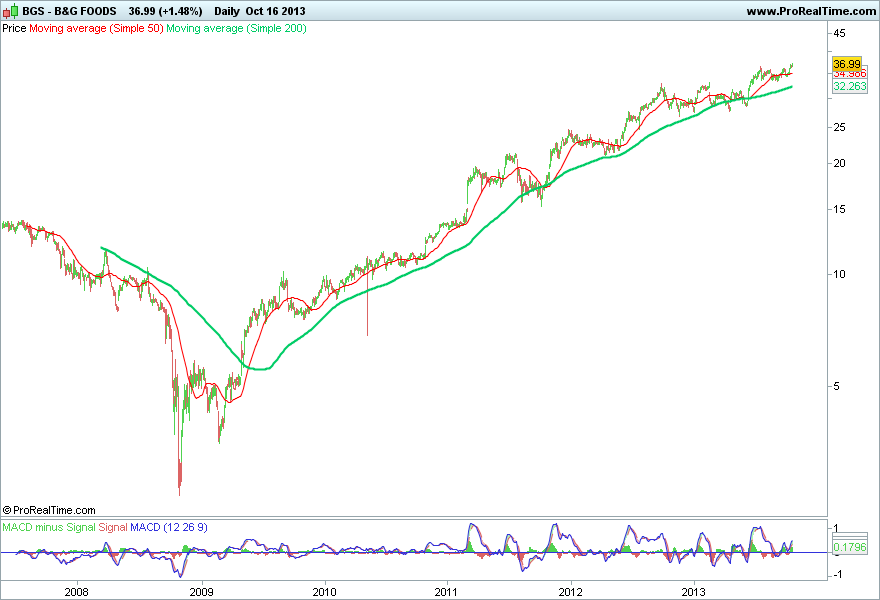Viewport: 880px width, 600px height.
Task: Open the www.ProRealTime.com link
Action: click(x=811, y=11)
